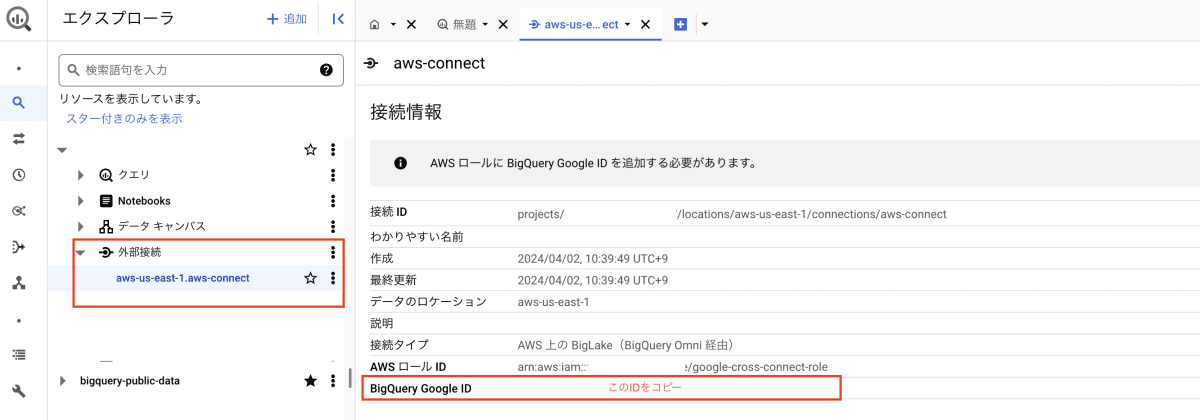Star the aws-us-east-1.aws-connect connection
This screenshot has height=420, width=1200.
point(310,278)
